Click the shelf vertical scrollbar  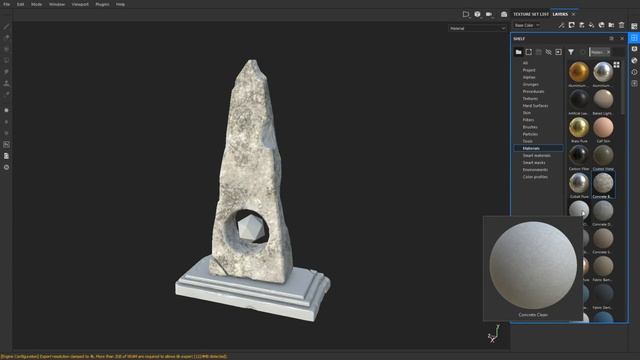coord(623,88)
